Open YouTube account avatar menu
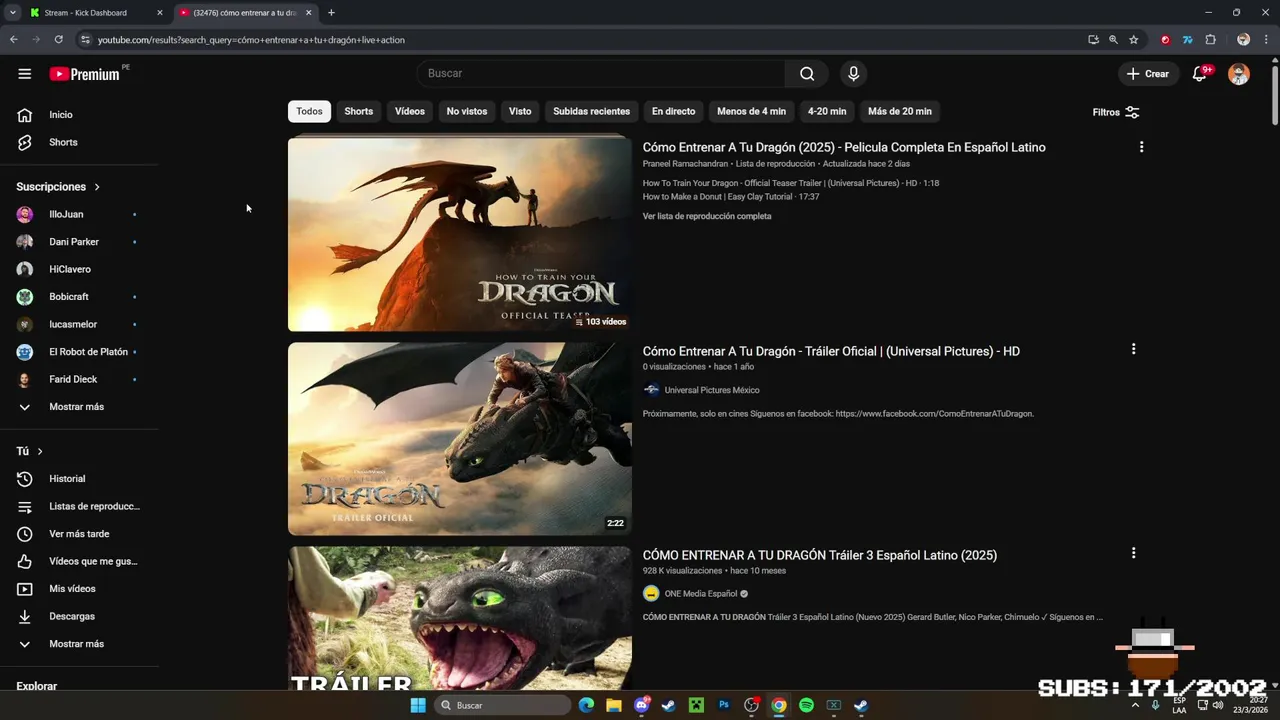Viewport: 1280px width, 720px height. tap(1239, 74)
